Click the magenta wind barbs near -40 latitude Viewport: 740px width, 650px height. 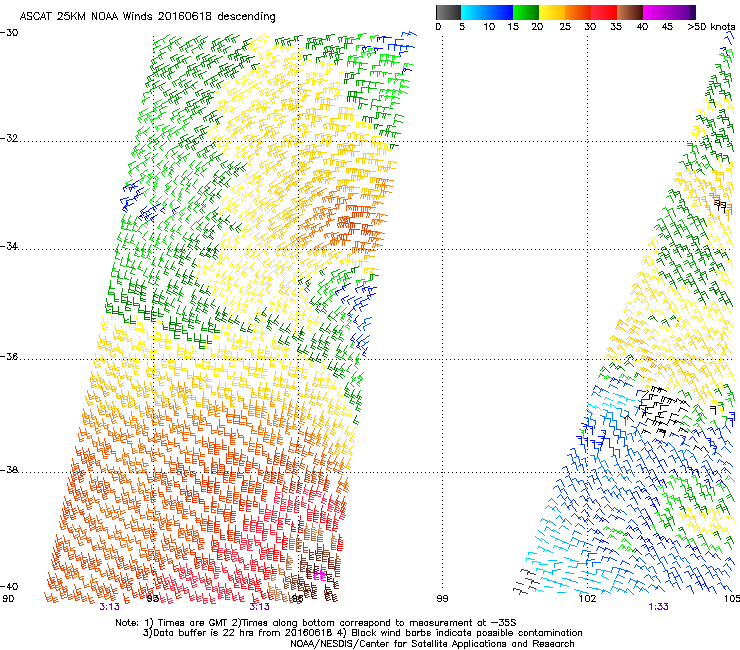320,573
